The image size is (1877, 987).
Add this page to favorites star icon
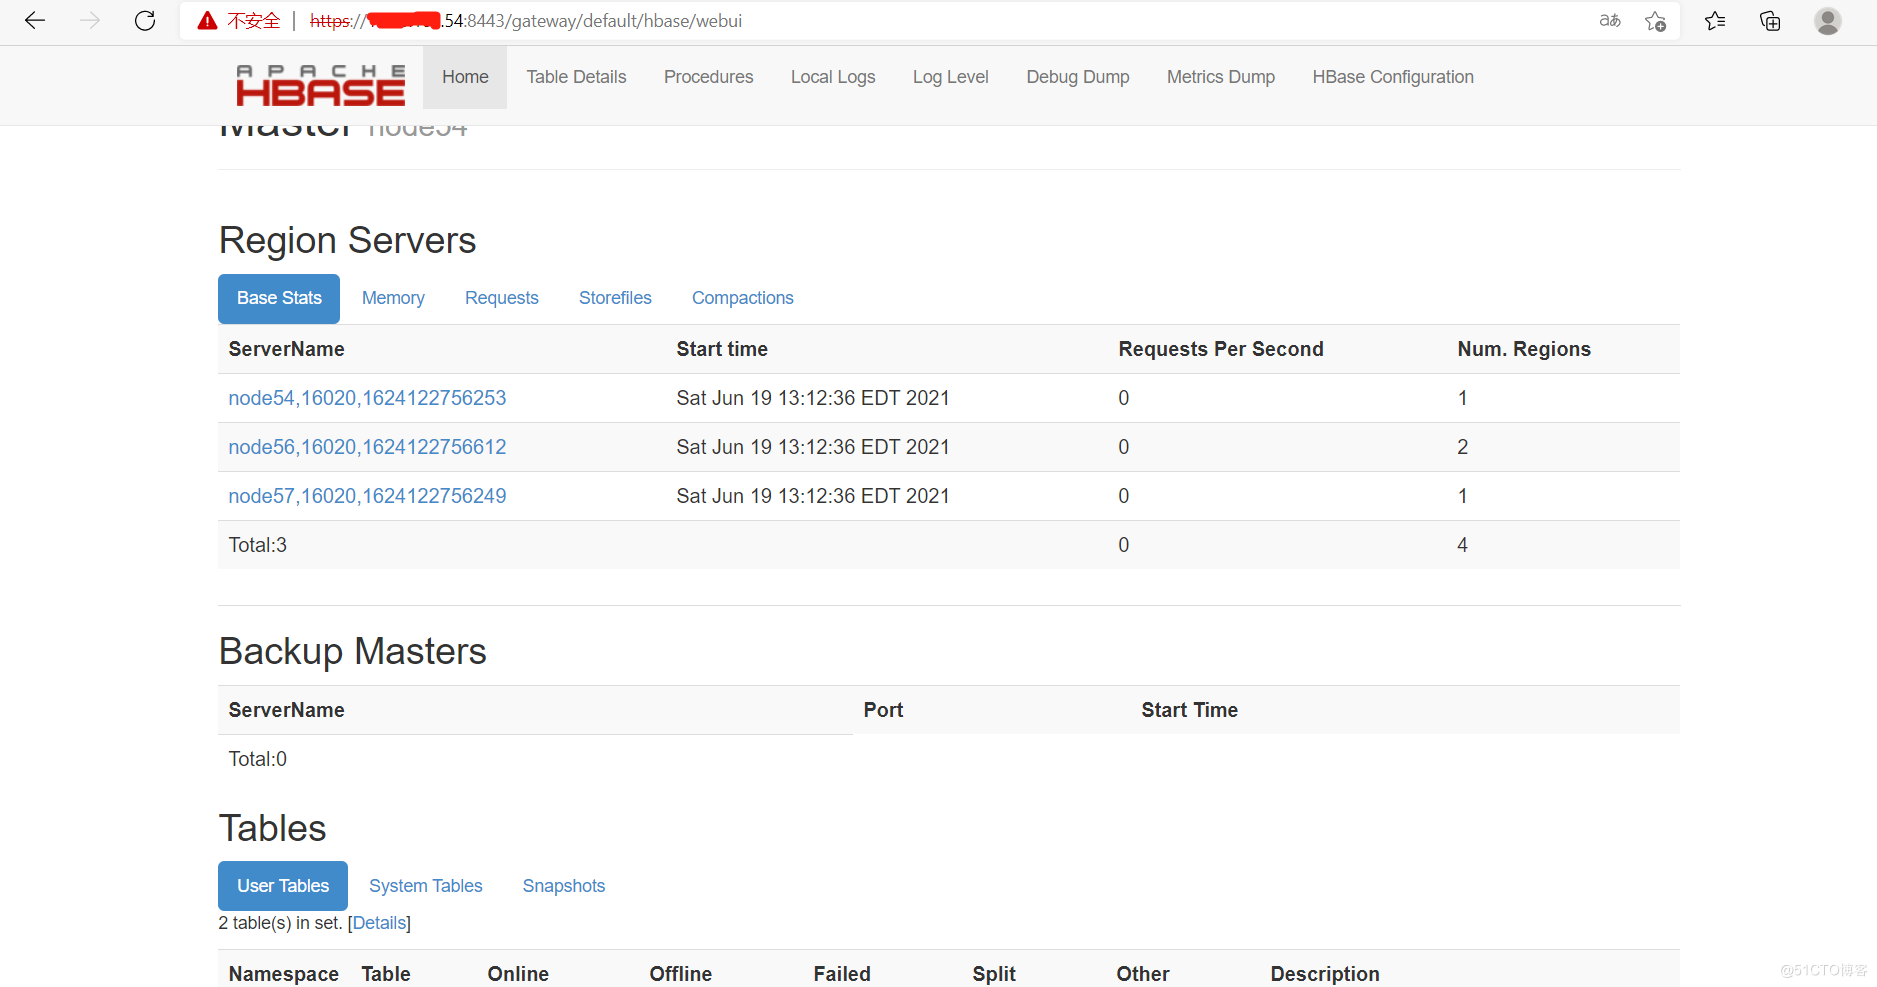[x=1656, y=21]
